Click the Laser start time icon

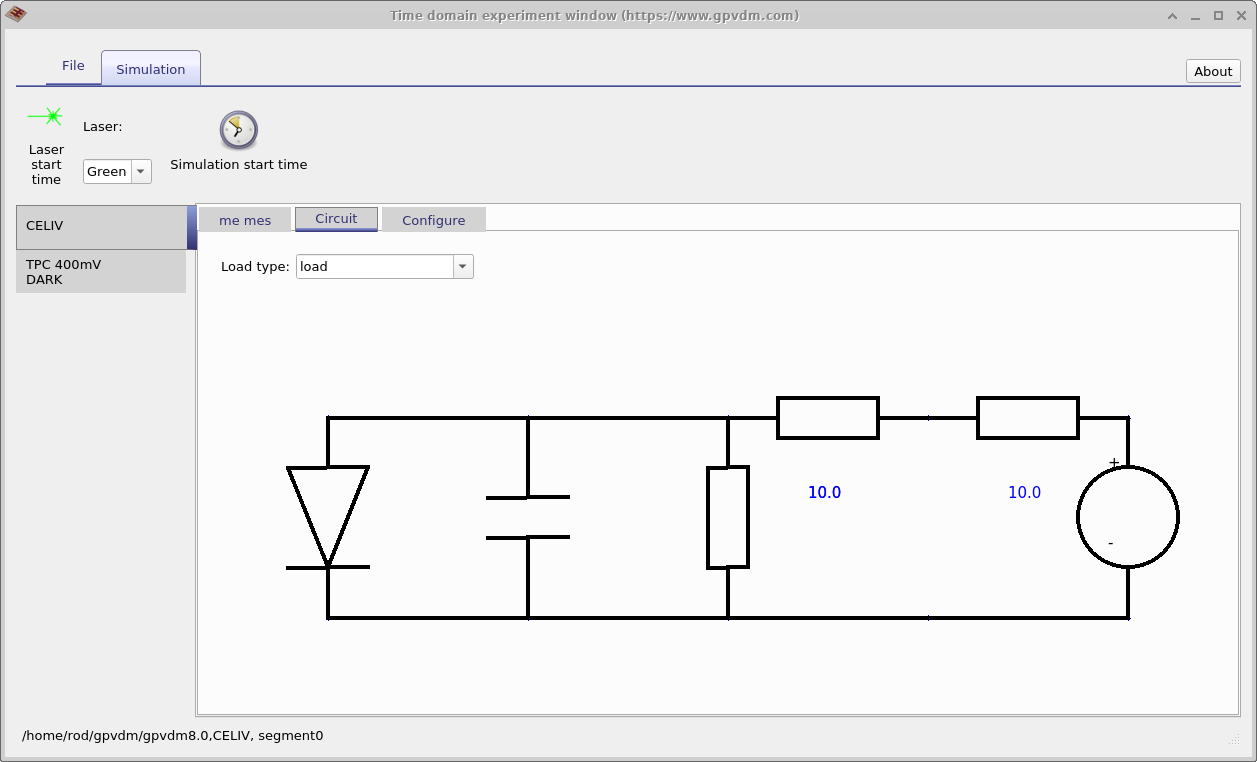point(46,114)
